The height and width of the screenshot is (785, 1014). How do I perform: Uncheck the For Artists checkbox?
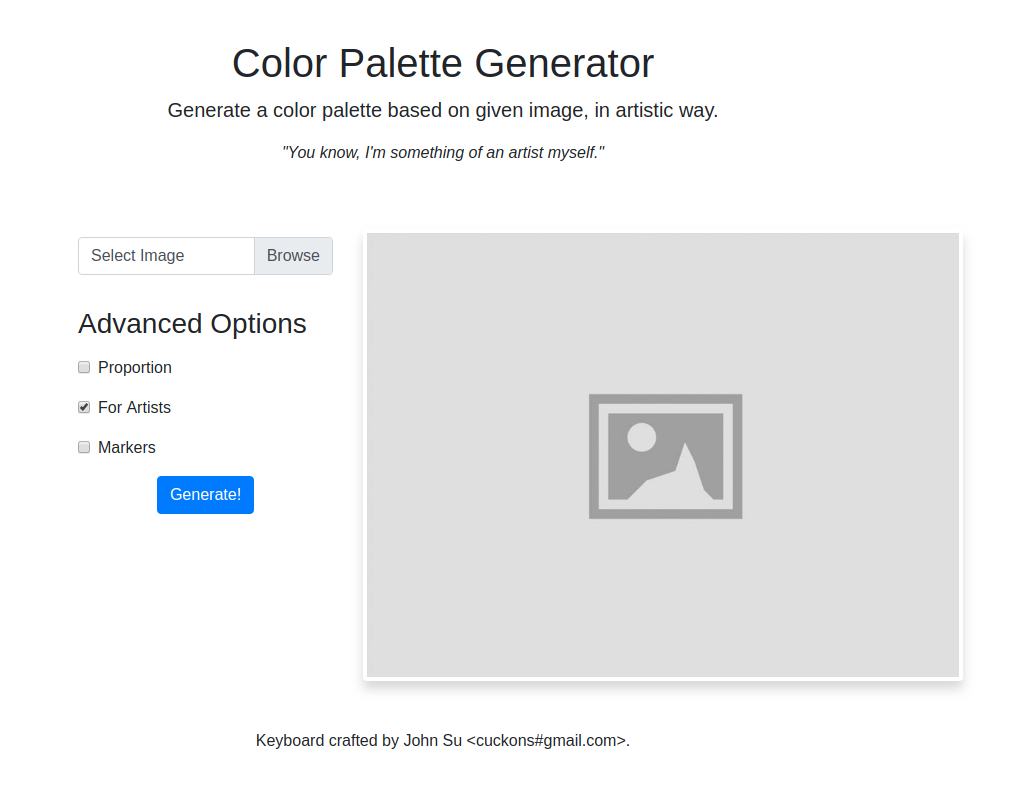[x=84, y=407]
